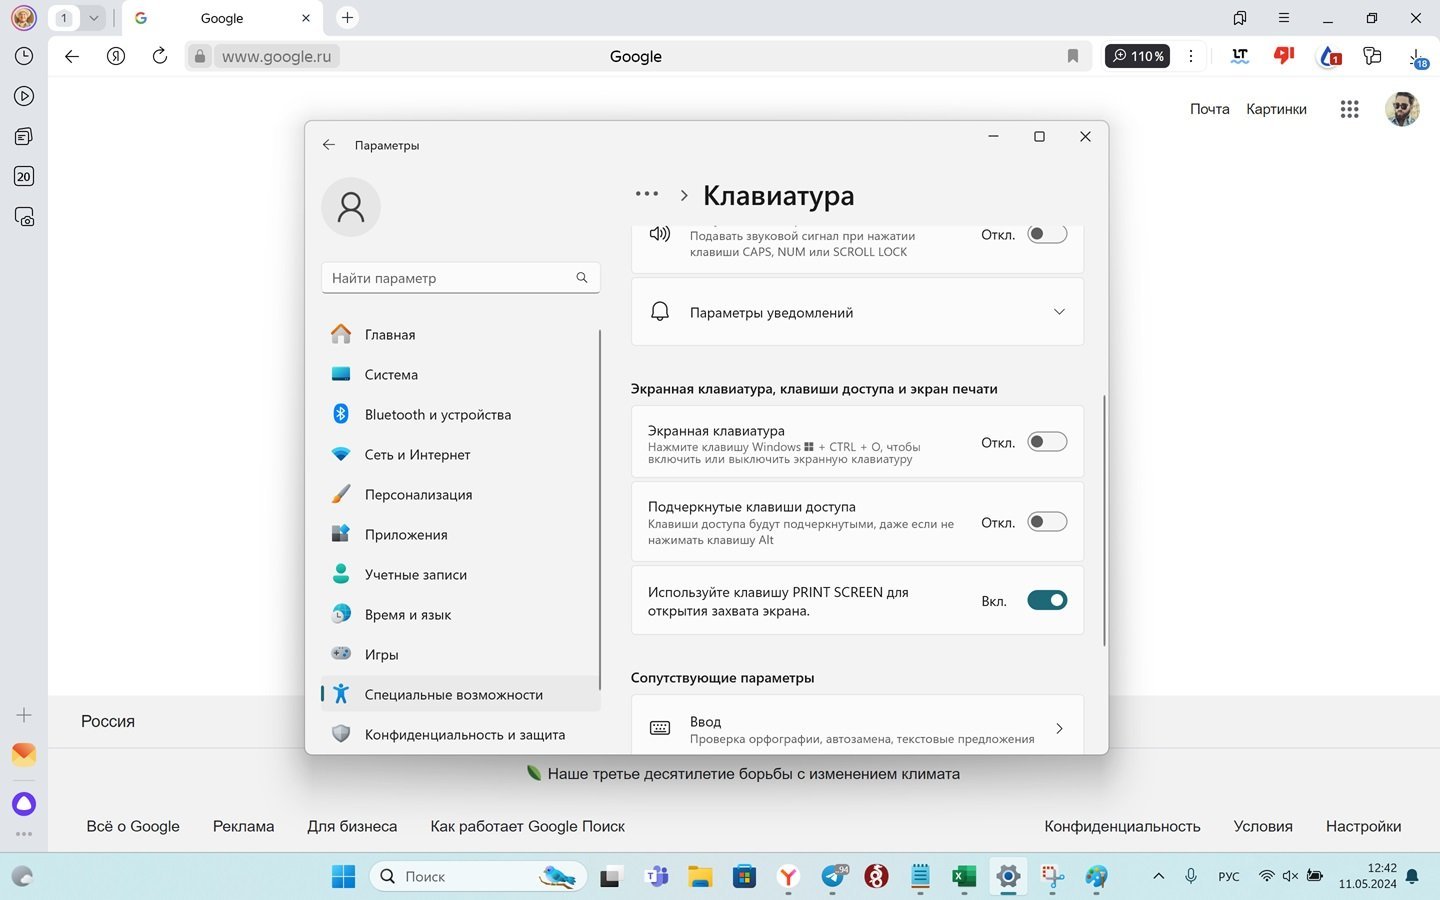Image resolution: width=1440 pixels, height=900 pixels.
Task: Click browser back arrow
Action: (x=72, y=56)
